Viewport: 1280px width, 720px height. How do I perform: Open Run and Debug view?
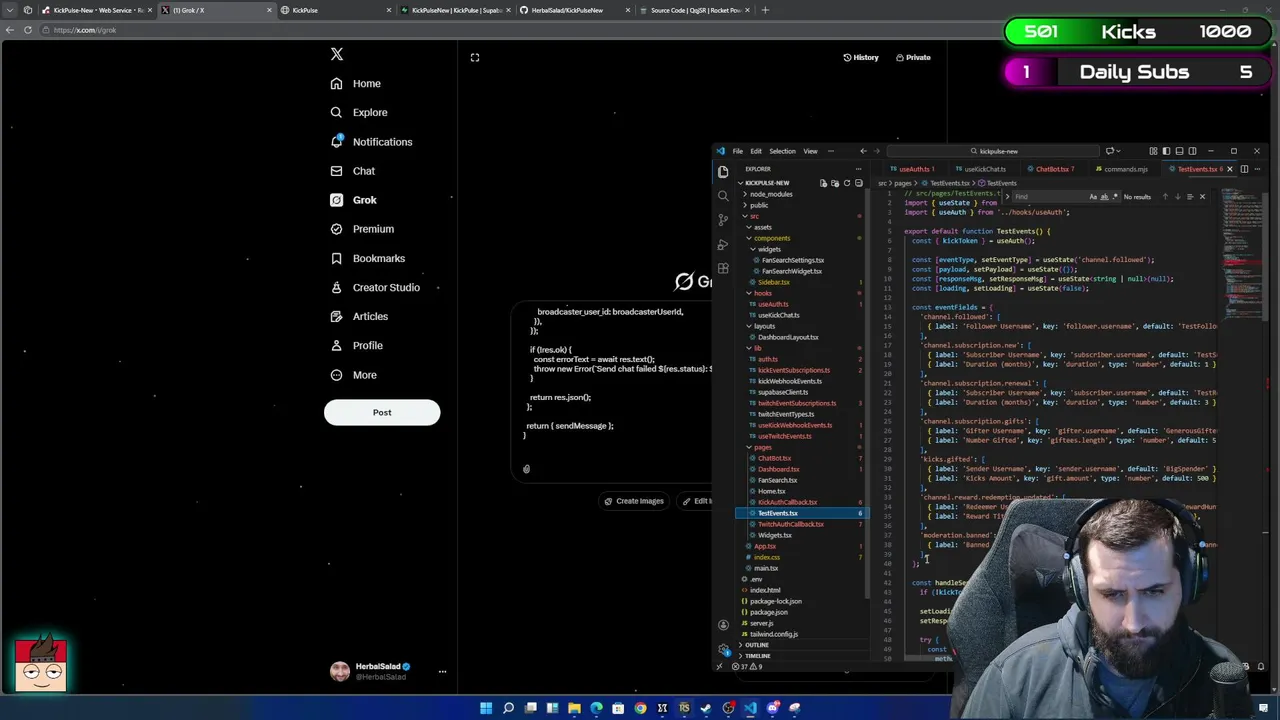[723, 244]
